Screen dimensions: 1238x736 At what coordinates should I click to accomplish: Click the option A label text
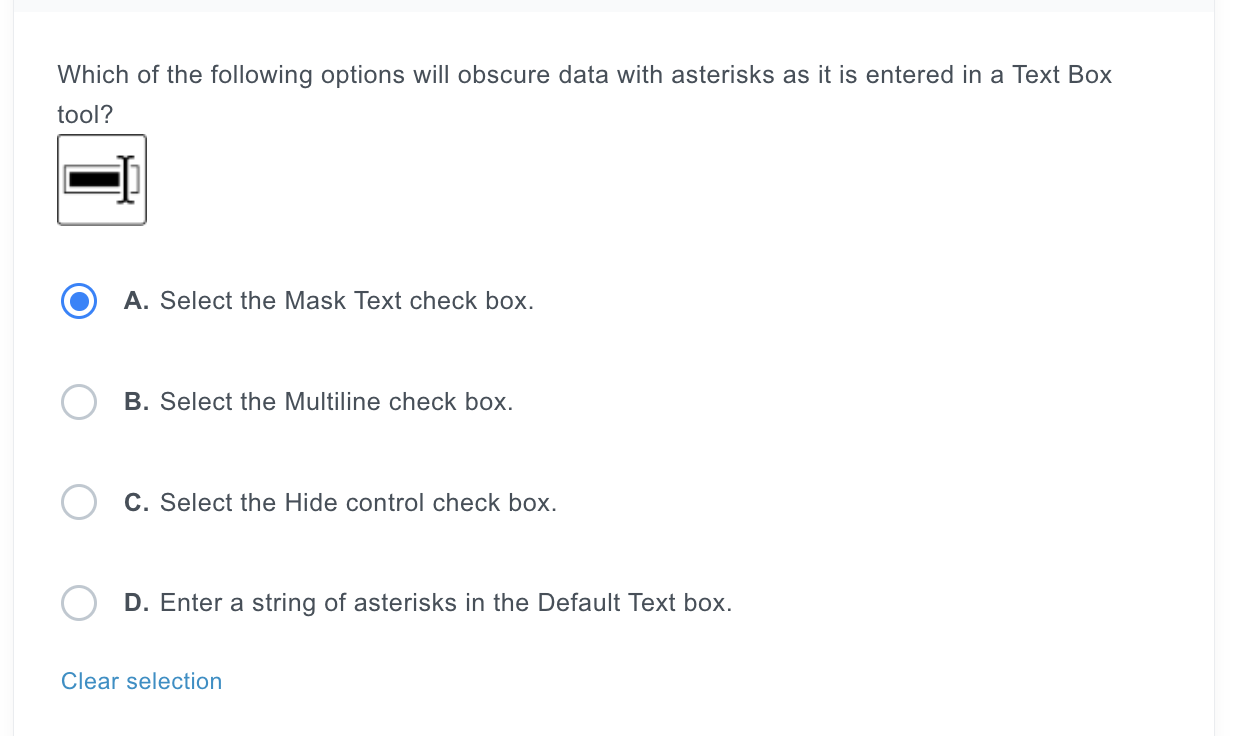tap(347, 300)
